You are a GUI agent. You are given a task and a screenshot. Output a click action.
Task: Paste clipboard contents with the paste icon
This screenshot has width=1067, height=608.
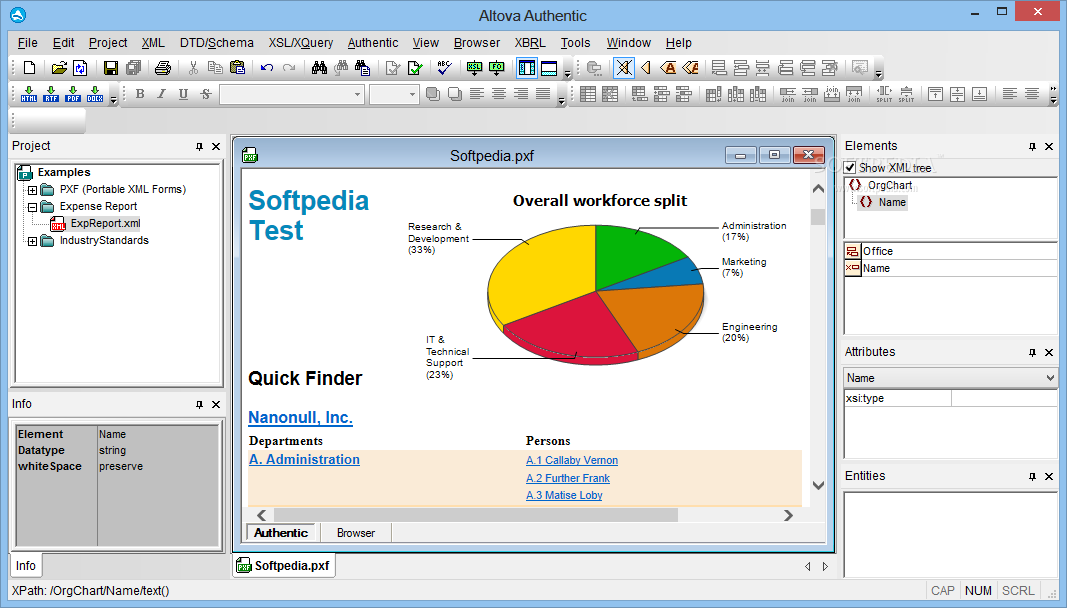[237, 67]
